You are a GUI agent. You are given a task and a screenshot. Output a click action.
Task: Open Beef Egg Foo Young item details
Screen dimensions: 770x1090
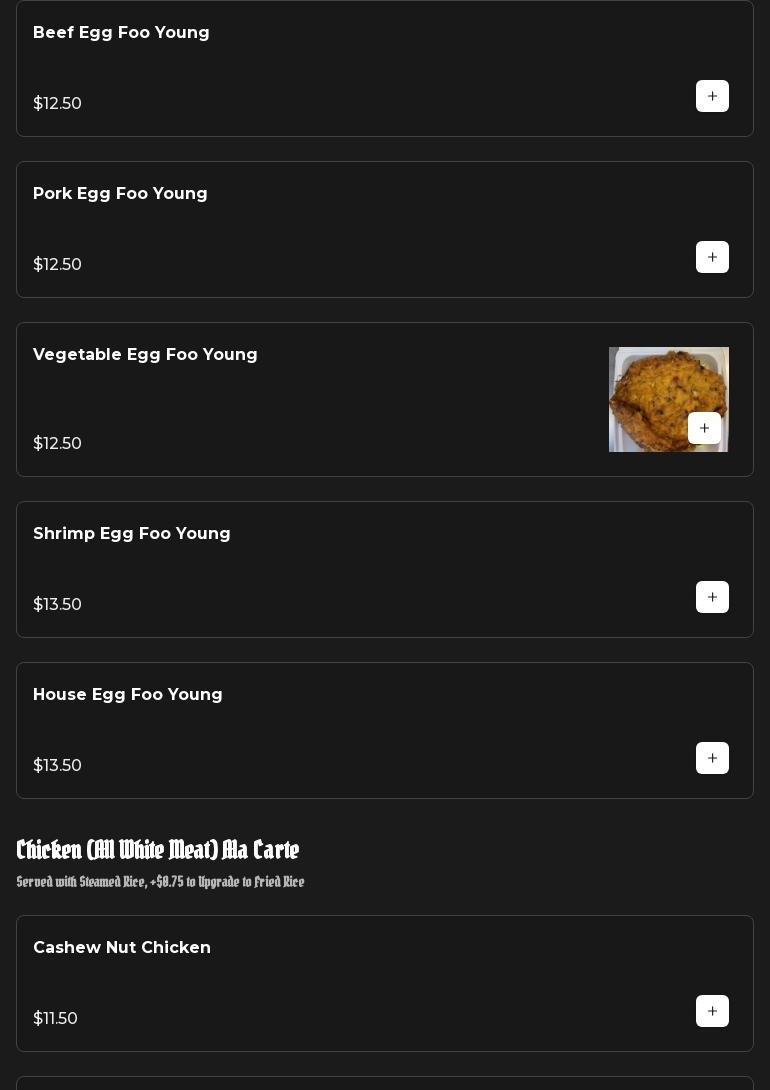121,33
